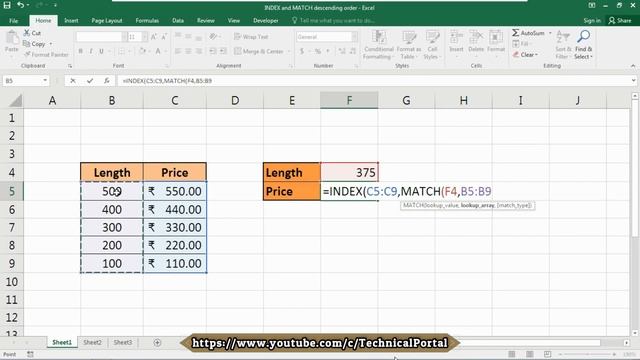Image resolution: width=640 pixels, height=360 pixels.
Task: Click the Decrease Indent icon
Action: [x=213, y=51]
